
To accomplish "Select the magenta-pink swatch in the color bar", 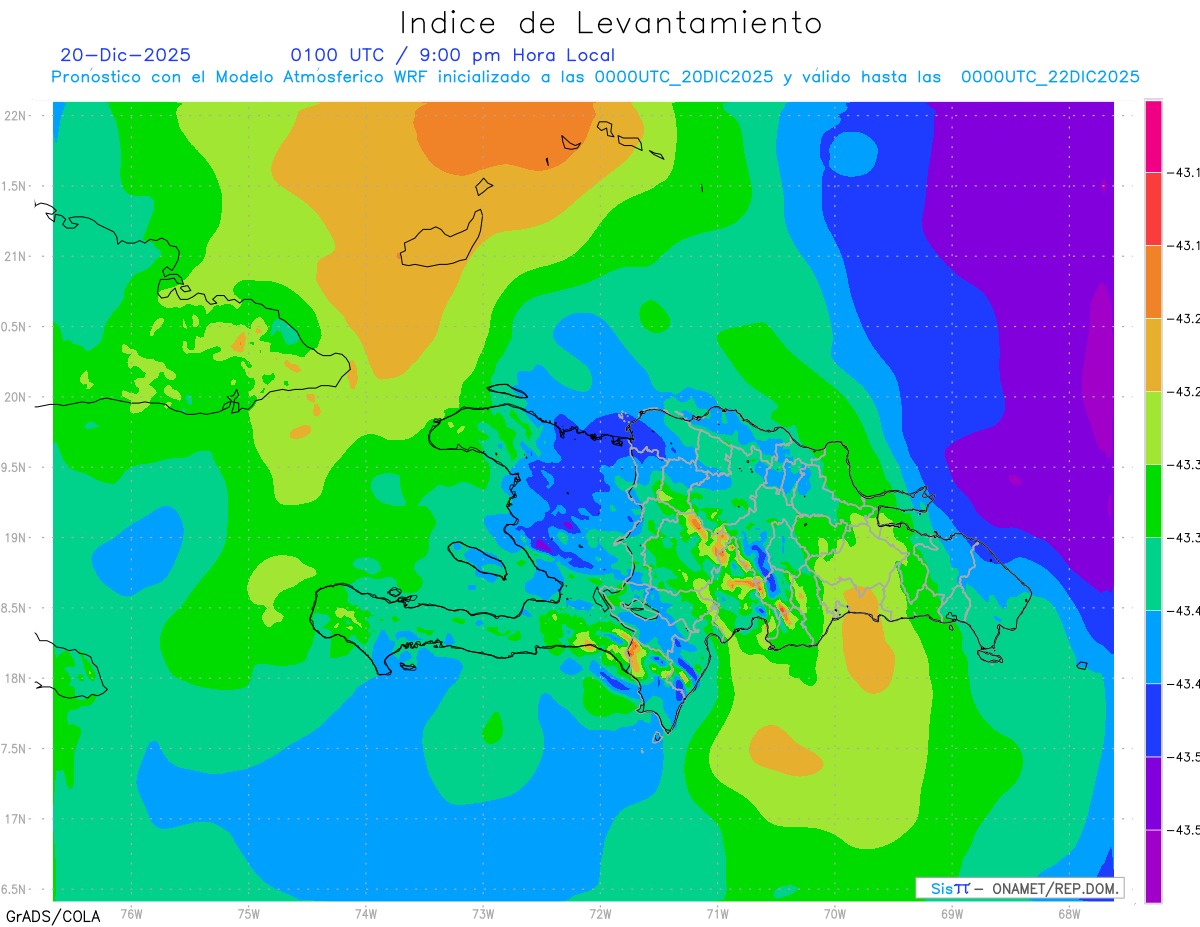I will point(1153,136).
